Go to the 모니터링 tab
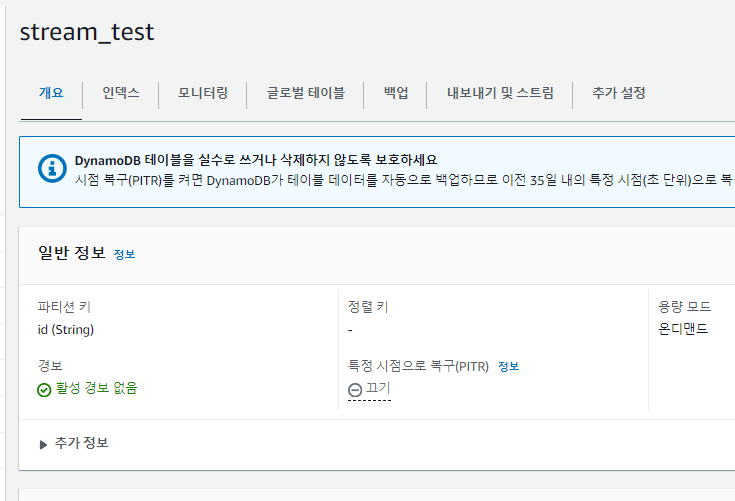 click(203, 94)
